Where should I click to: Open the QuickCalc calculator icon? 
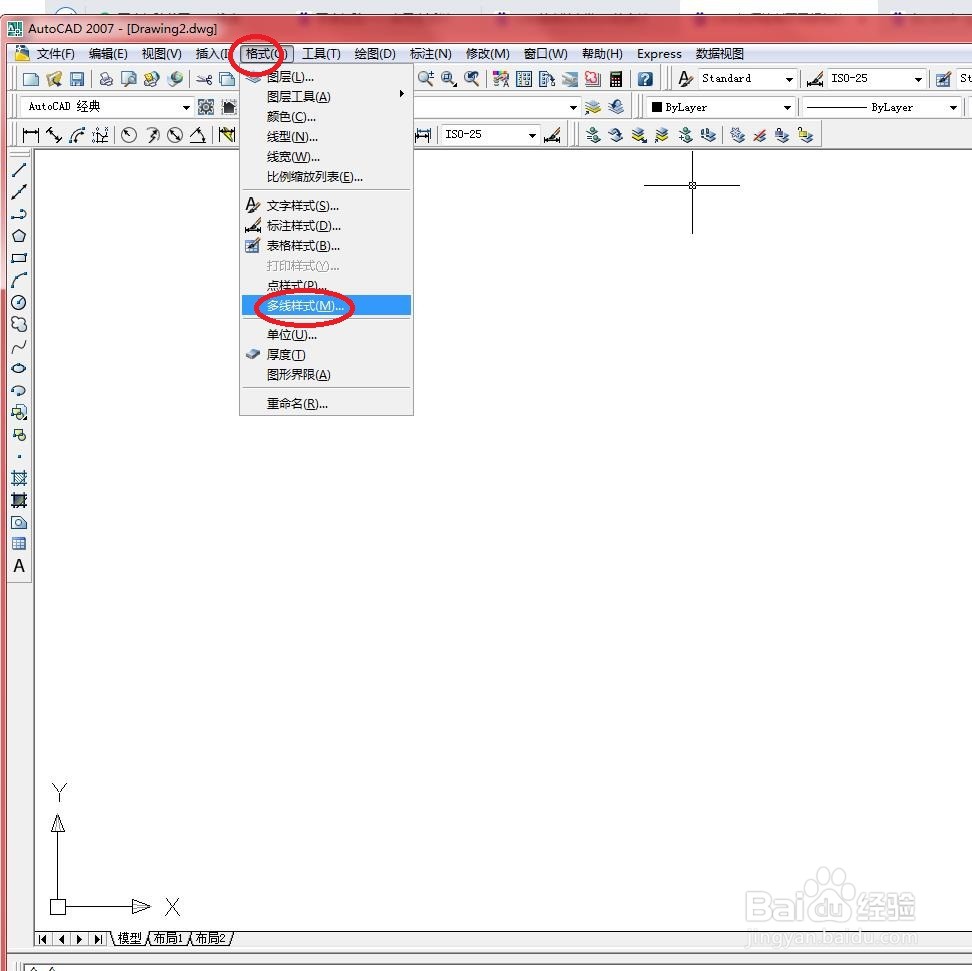[616, 79]
